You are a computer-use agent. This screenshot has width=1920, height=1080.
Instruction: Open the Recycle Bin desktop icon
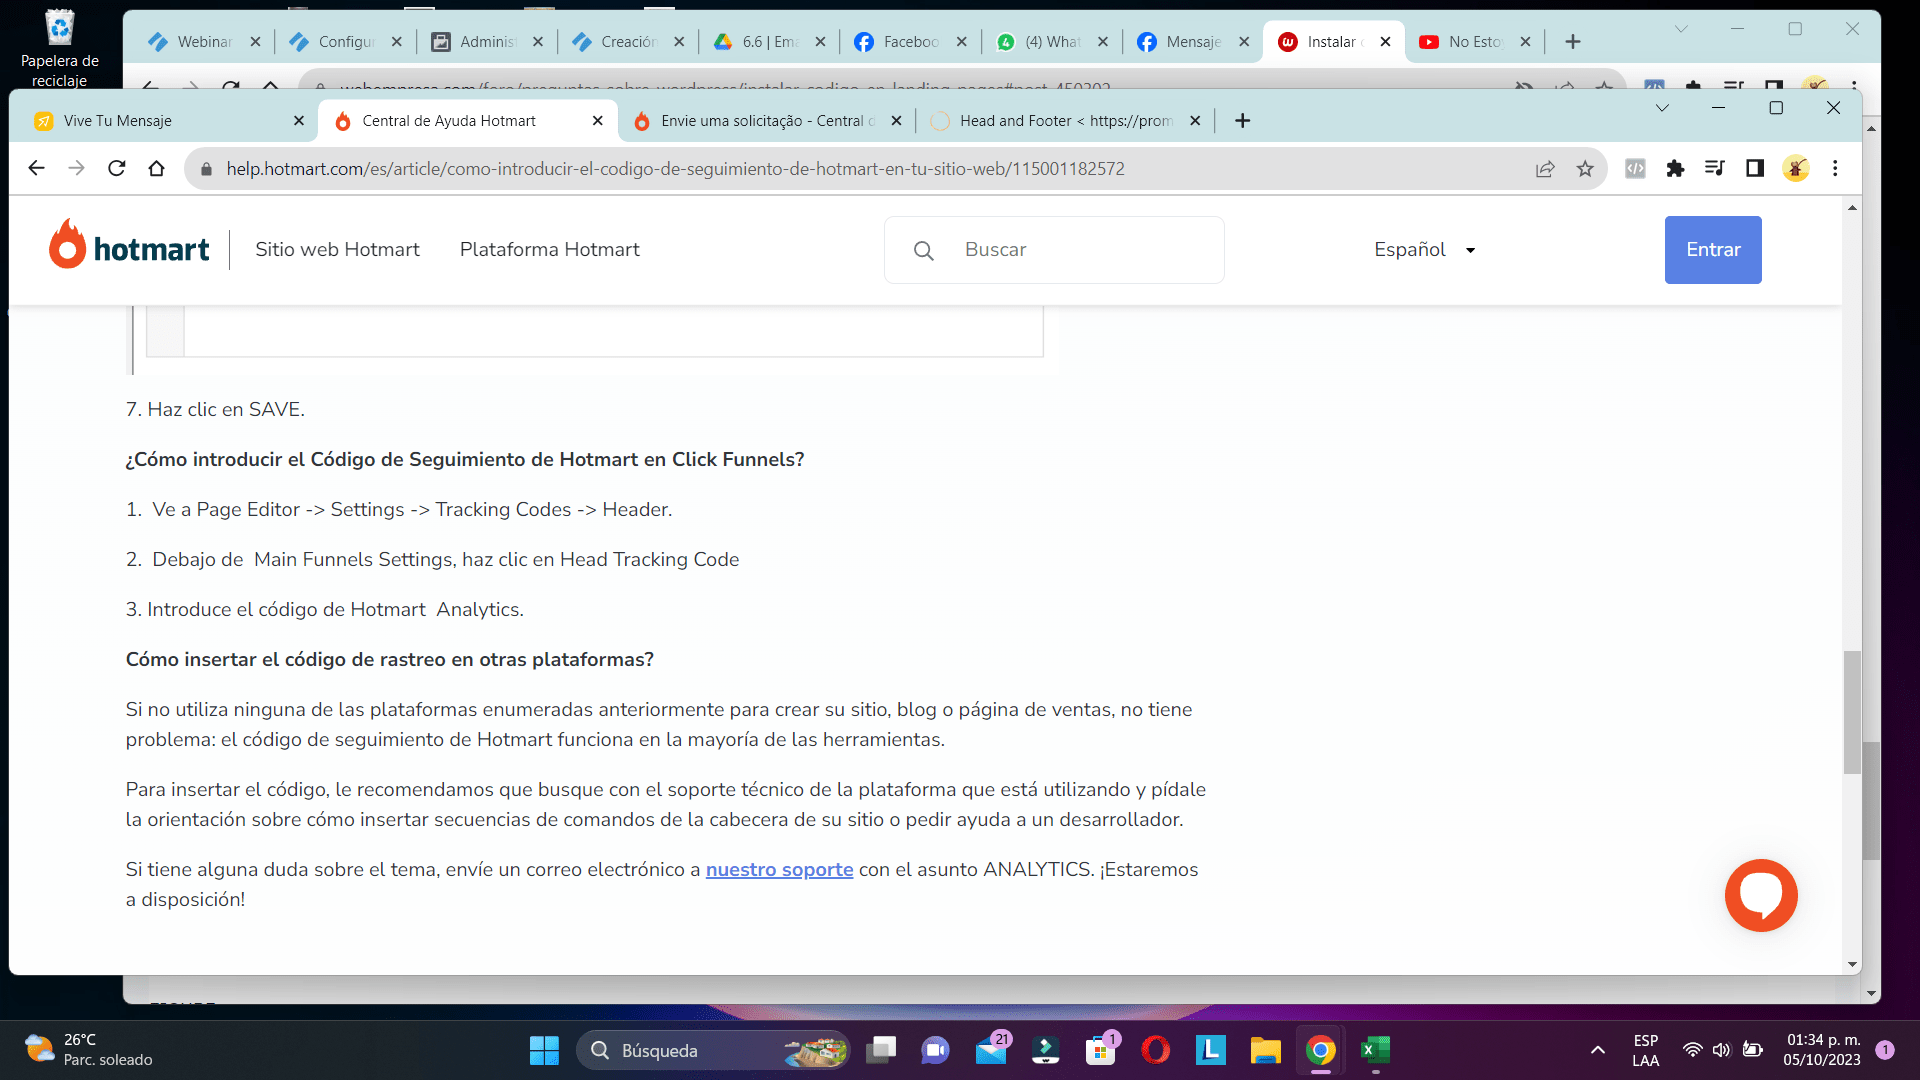click(x=60, y=47)
